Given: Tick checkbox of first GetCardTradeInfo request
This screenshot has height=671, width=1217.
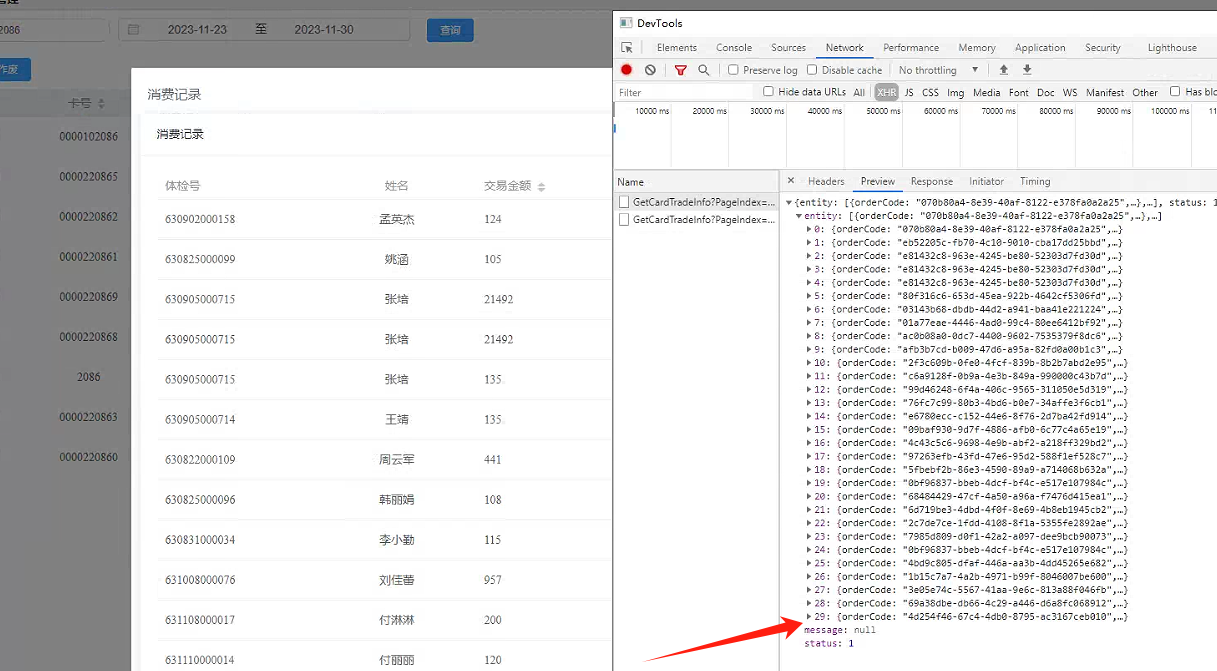Looking at the screenshot, I should pyautogui.click(x=624, y=202).
